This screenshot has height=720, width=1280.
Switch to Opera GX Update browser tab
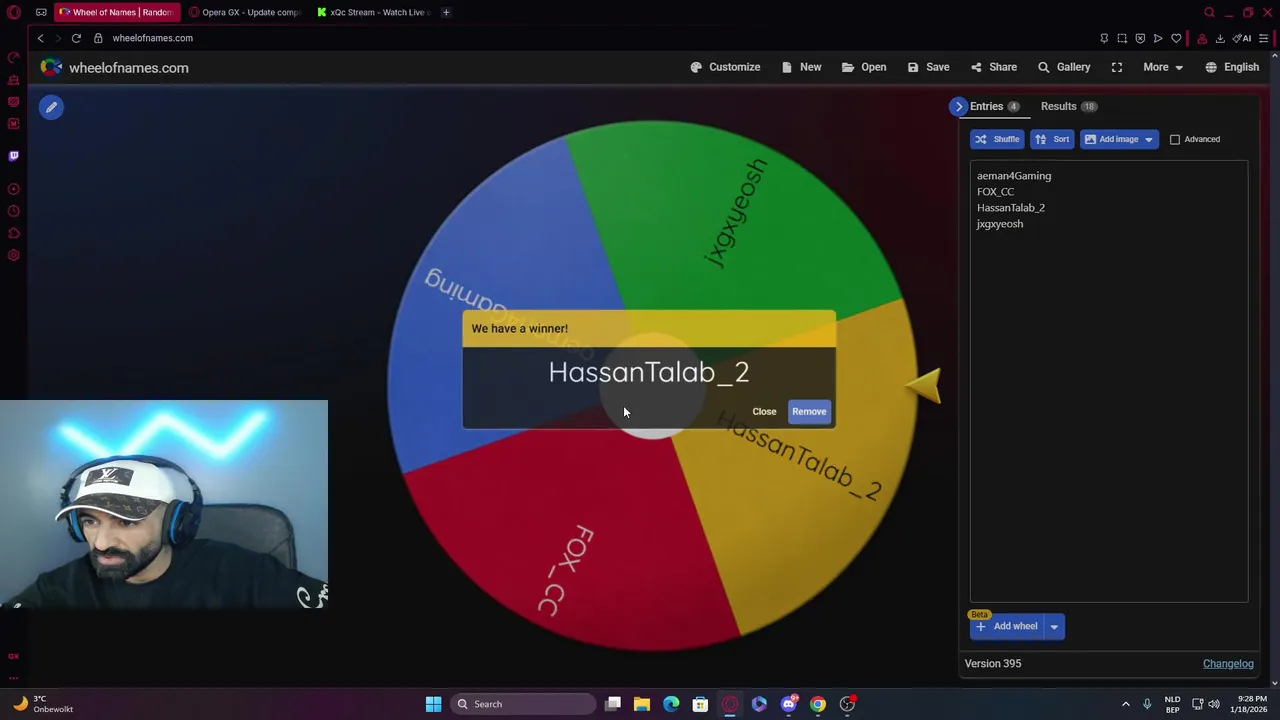pyautogui.click(x=246, y=12)
